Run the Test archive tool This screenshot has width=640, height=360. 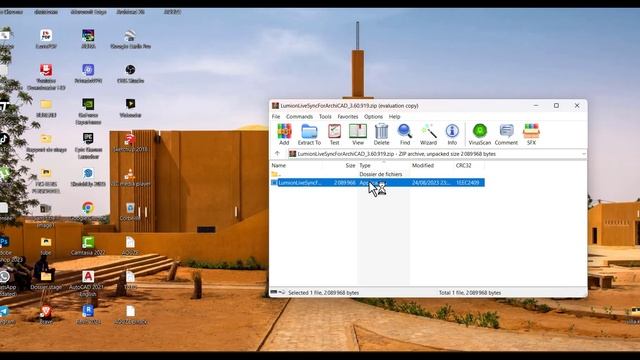[334, 135]
